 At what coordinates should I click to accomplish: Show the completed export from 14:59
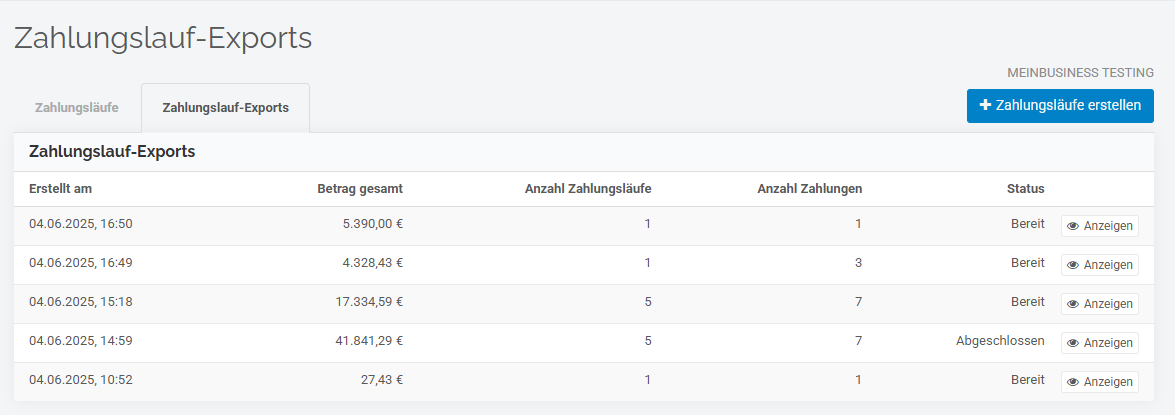(x=1099, y=343)
